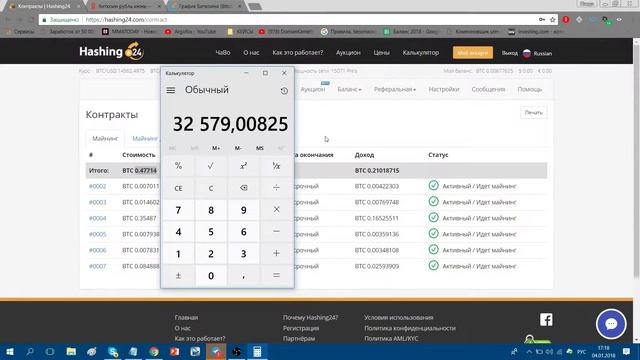Click the reciprocal 1/x key

[276, 166]
